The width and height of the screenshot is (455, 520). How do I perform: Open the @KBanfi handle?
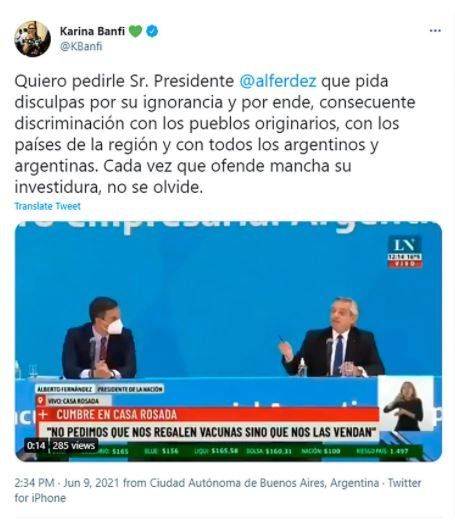click(81, 46)
